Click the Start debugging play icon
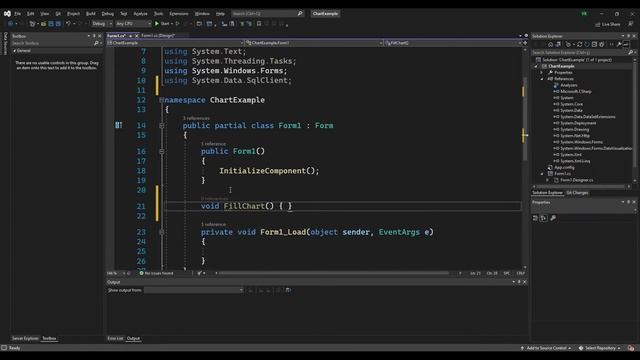The image size is (640, 360). [157, 24]
